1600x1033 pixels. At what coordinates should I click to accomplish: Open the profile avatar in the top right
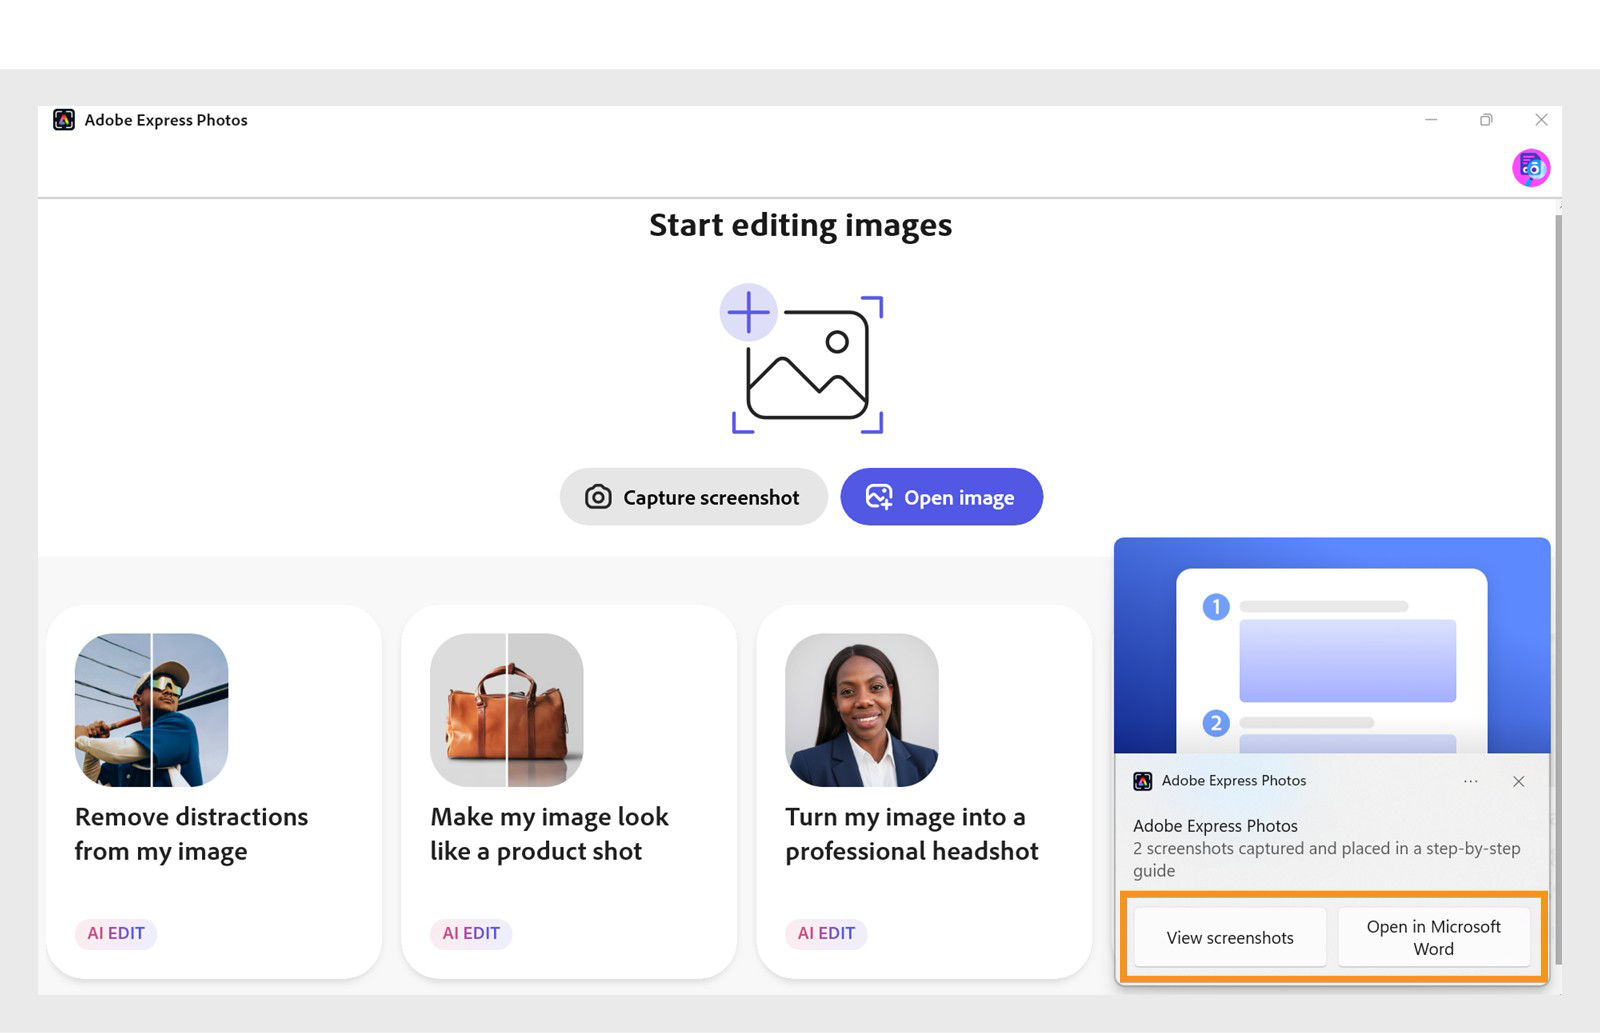[x=1531, y=168]
